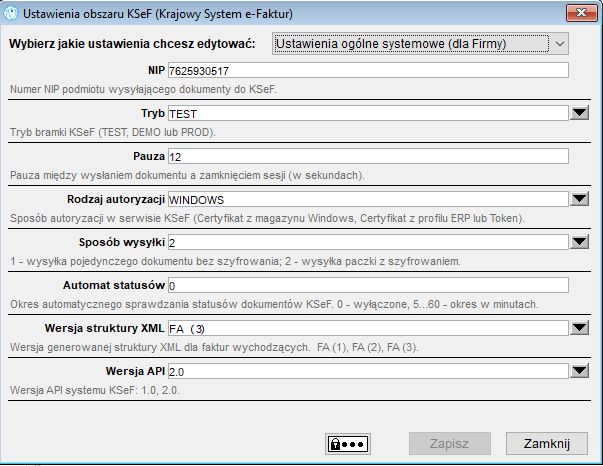Click the Zapisz button
Image resolution: width=603 pixels, height=466 pixels.
450,444
